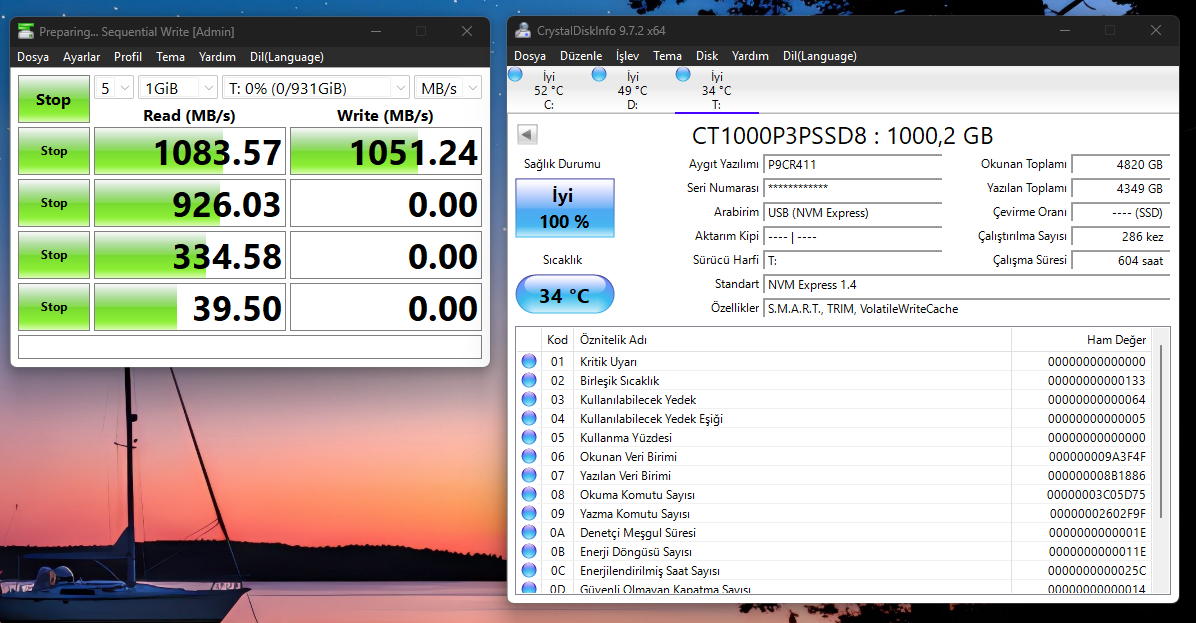Click the Öznitelik Adı column header
This screenshot has height=623, width=1196.
point(792,339)
